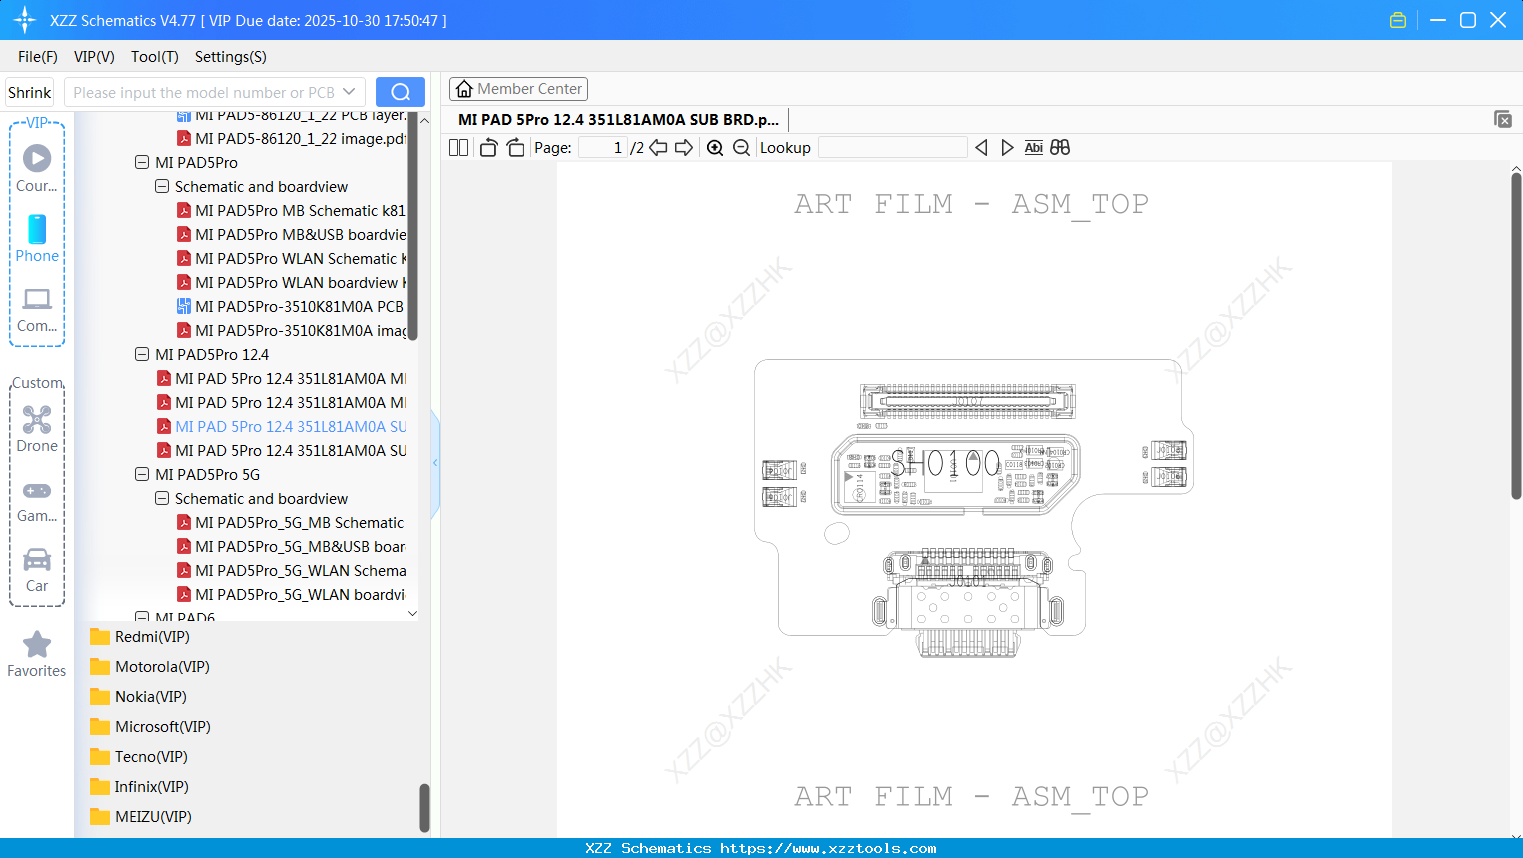Open the Microsoft(VIP) folder
Screen dimensions: 1523x858
click(x=150, y=727)
